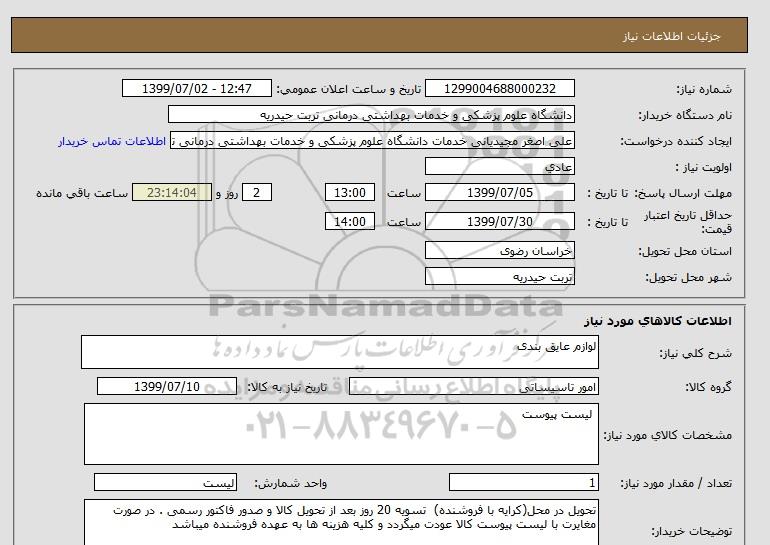Select the label شماره نیاز
This screenshot has width=770, height=545.
704,89
